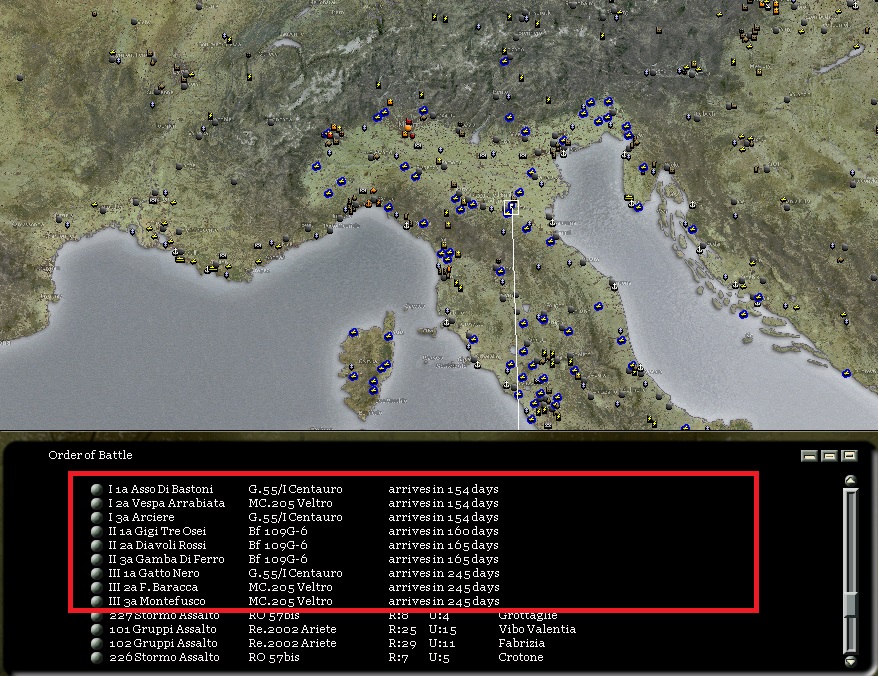
Task: Click 'arrives in 154 days' for Arciere
Action: 443,517
